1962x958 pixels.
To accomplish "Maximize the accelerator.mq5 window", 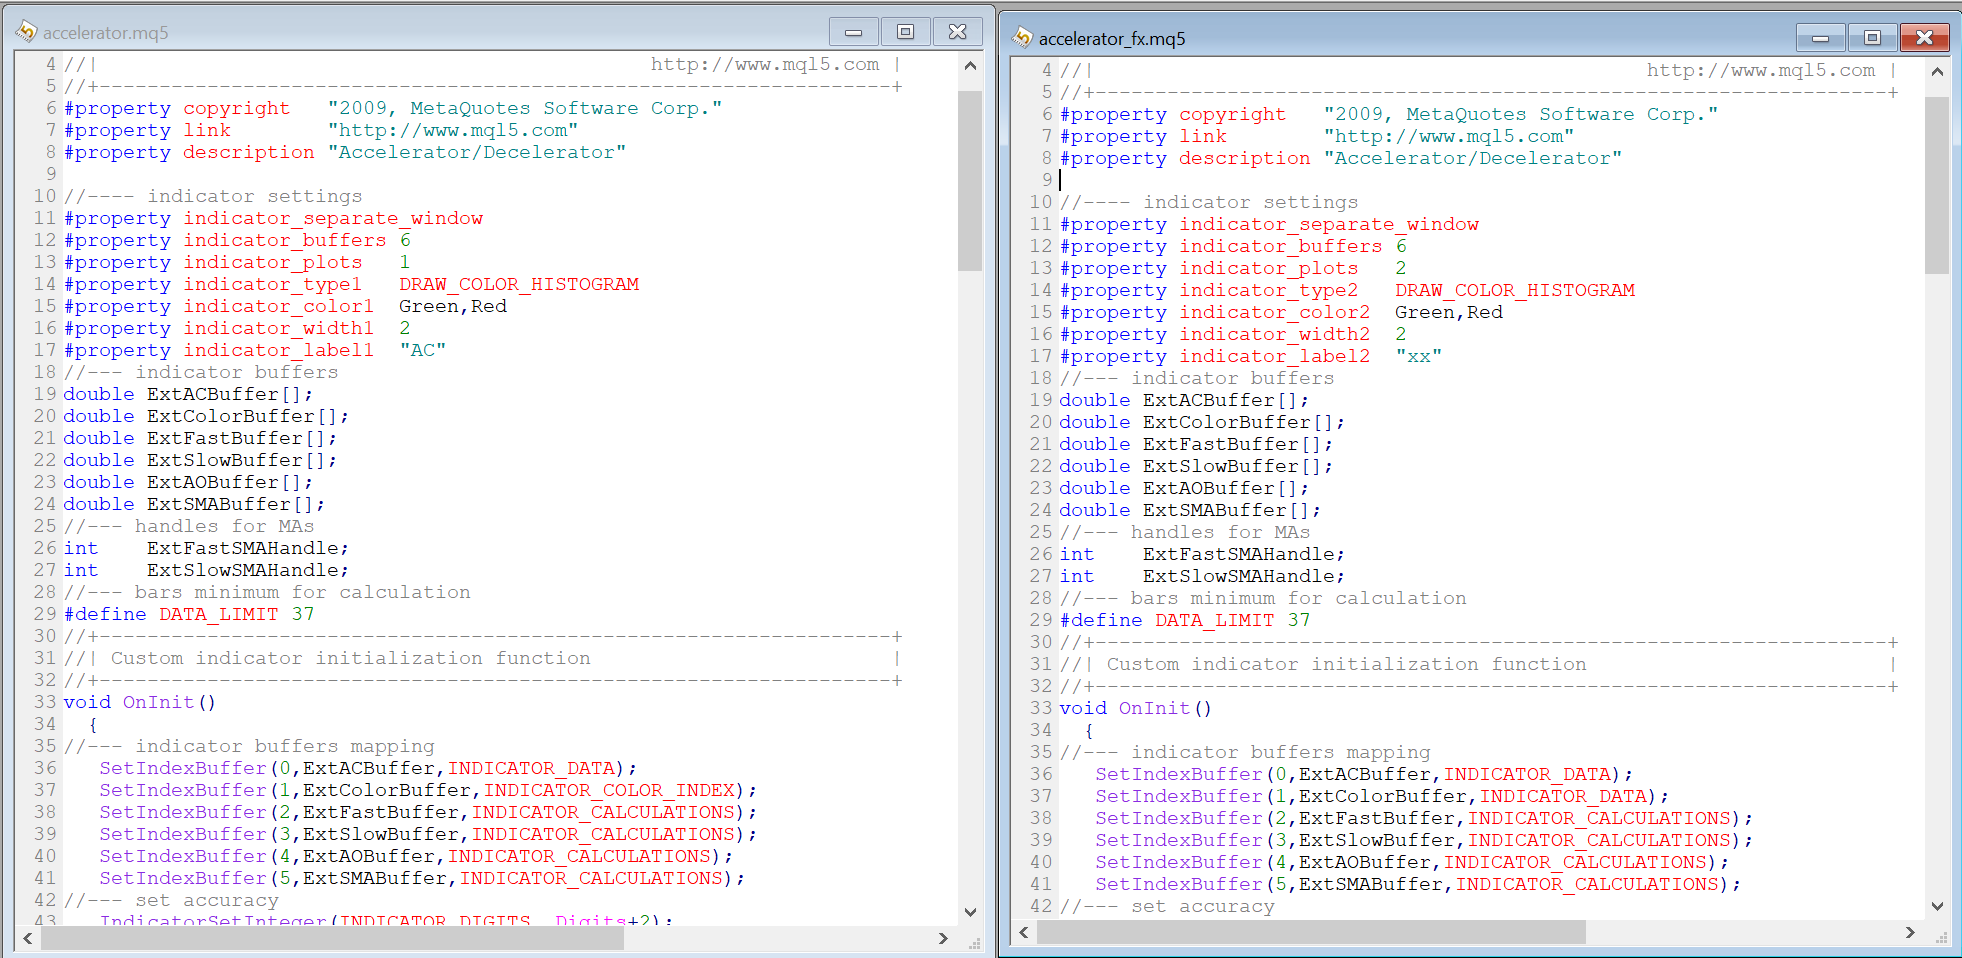I will (905, 32).
